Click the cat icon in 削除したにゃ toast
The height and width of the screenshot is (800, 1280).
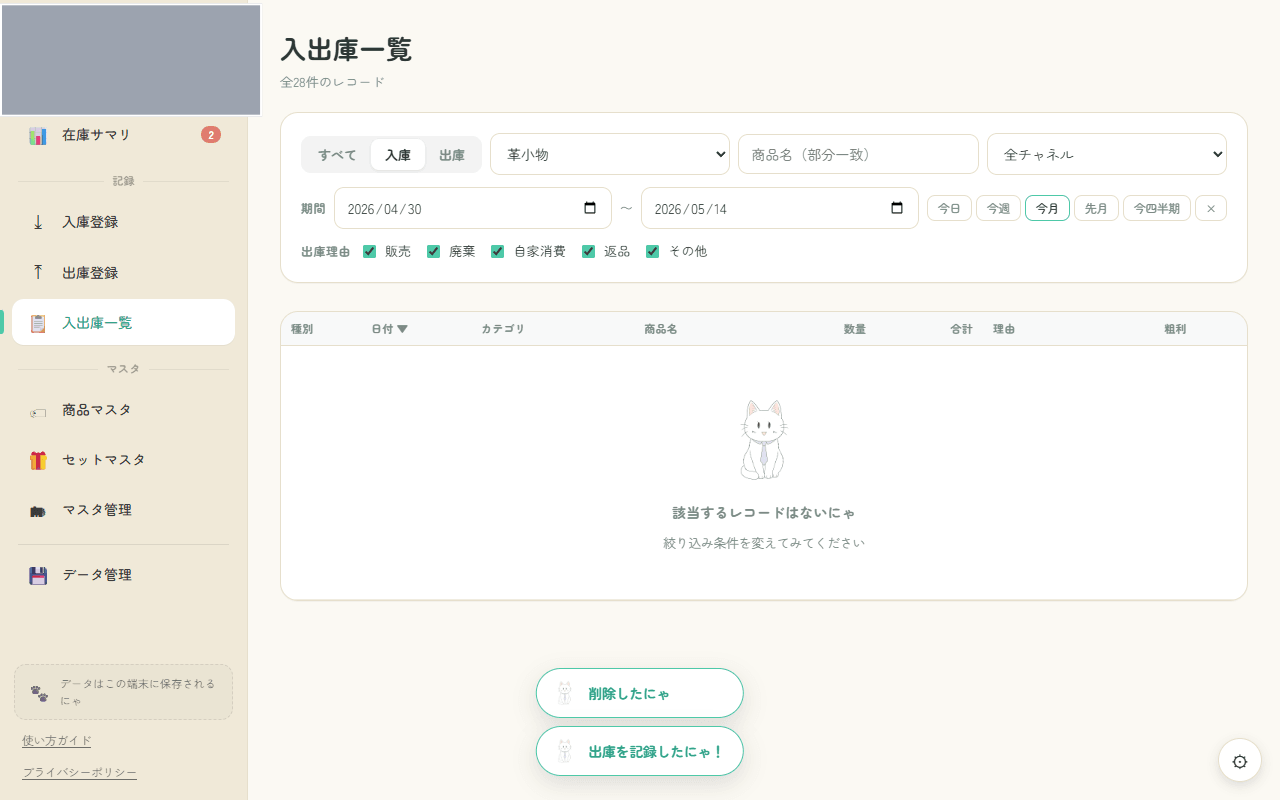point(565,693)
